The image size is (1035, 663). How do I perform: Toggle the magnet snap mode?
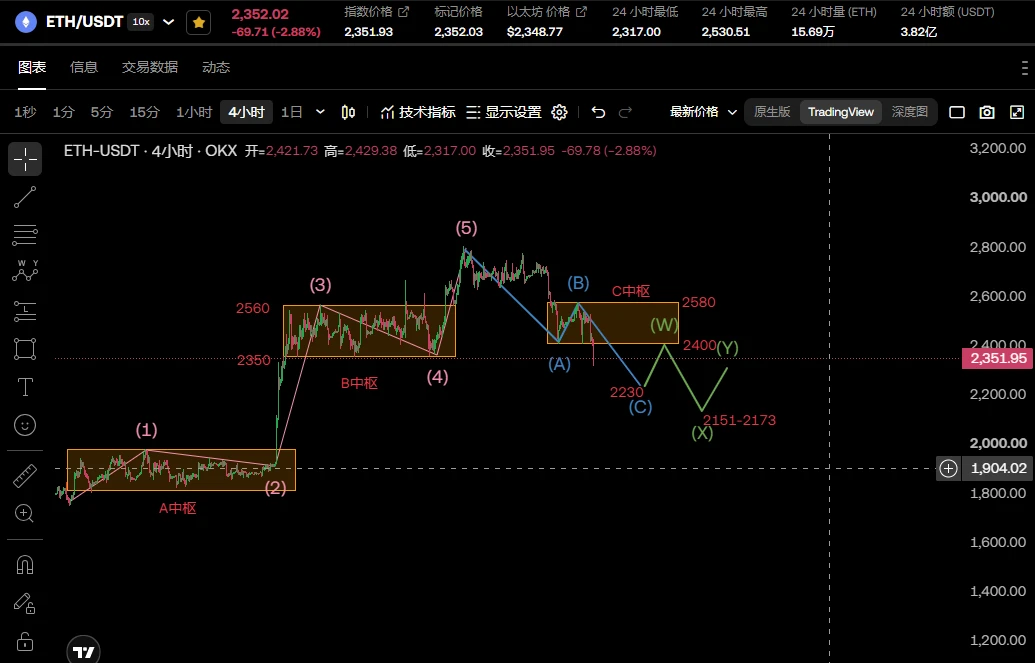point(25,565)
